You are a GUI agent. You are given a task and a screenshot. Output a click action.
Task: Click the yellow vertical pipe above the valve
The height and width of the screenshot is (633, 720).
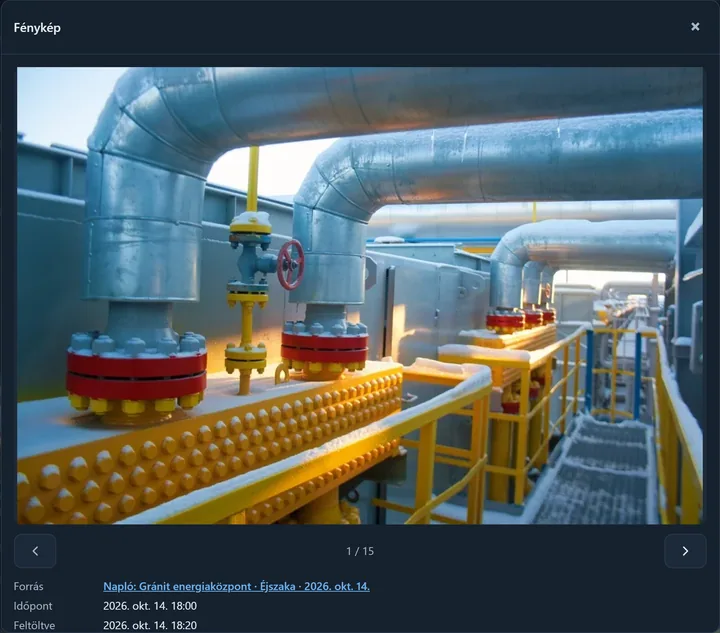click(253, 179)
